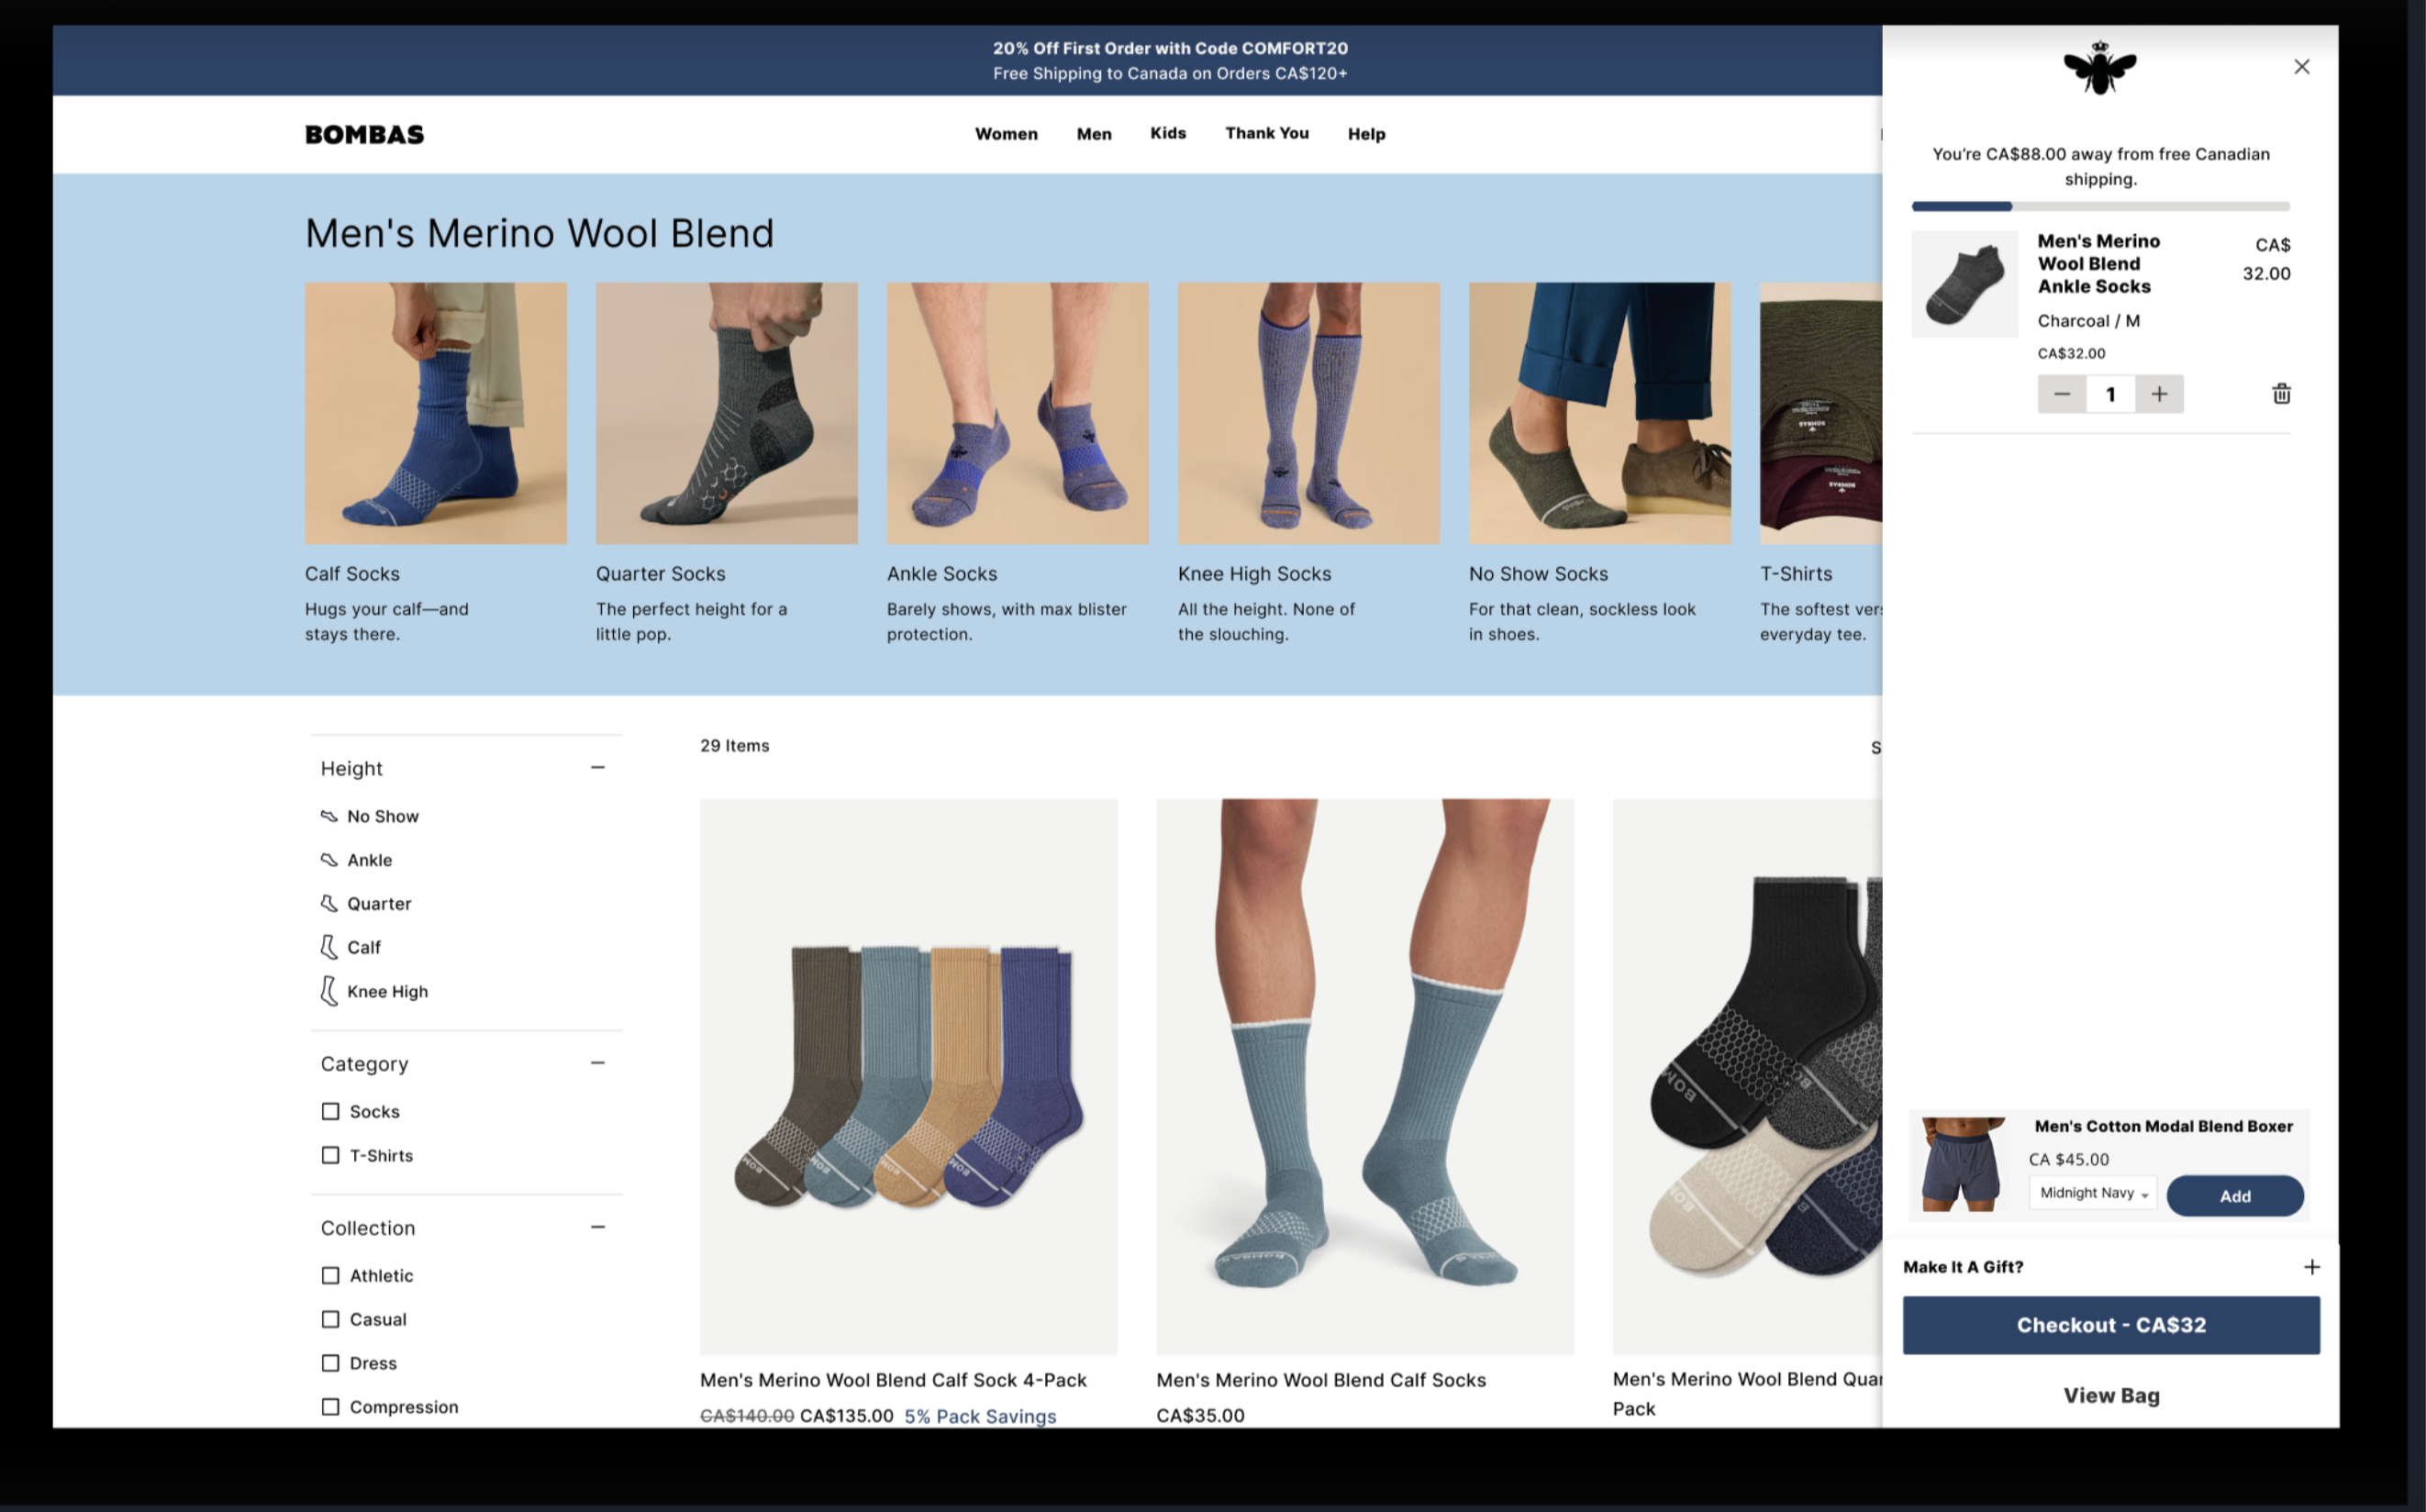The width and height of the screenshot is (2426, 1512).
Task: Collapse the Collection filter section
Action: coord(598,1227)
